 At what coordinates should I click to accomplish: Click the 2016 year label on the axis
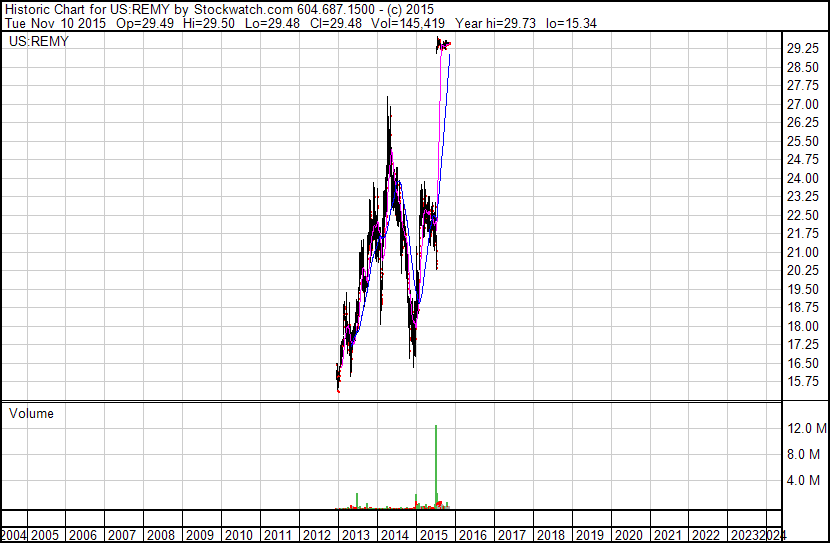(473, 535)
